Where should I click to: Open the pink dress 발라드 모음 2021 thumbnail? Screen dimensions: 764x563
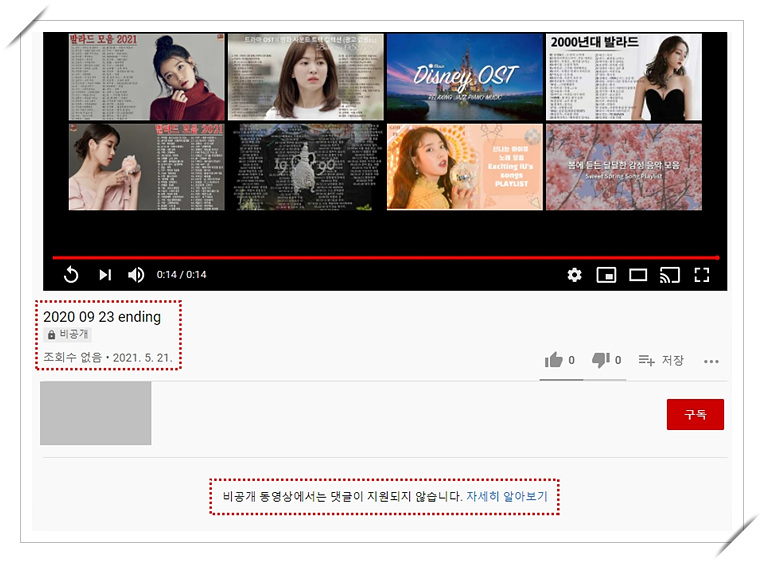pos(147,167)
